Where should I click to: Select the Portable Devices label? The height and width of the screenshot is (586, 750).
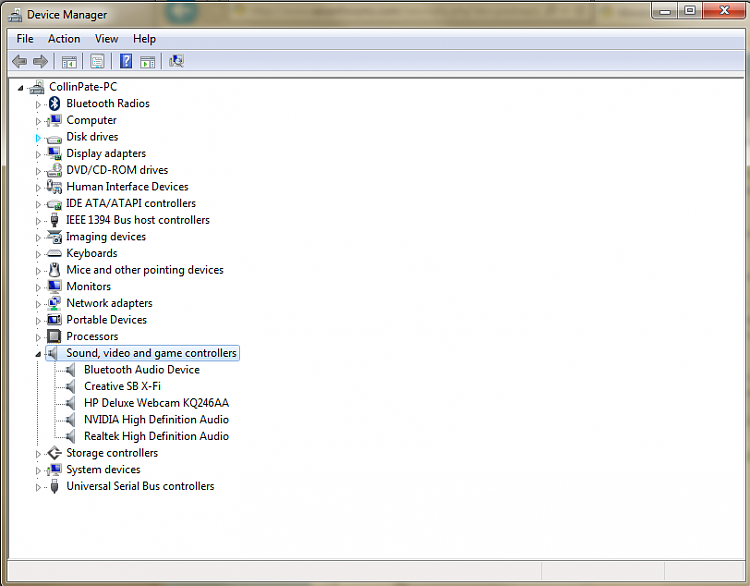[107, 320]
